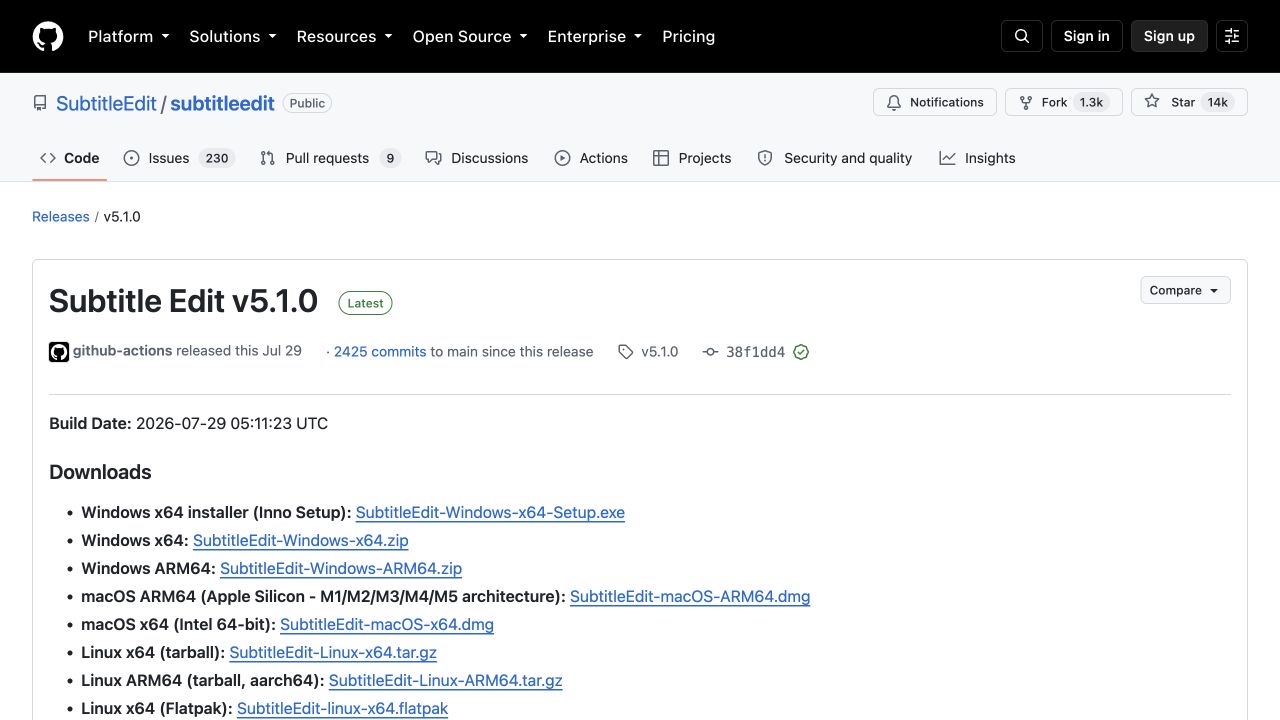Download SubtitleEdit-Windows-ARM64.zip
Viewport: 1280px width, 720px height.
341,568
